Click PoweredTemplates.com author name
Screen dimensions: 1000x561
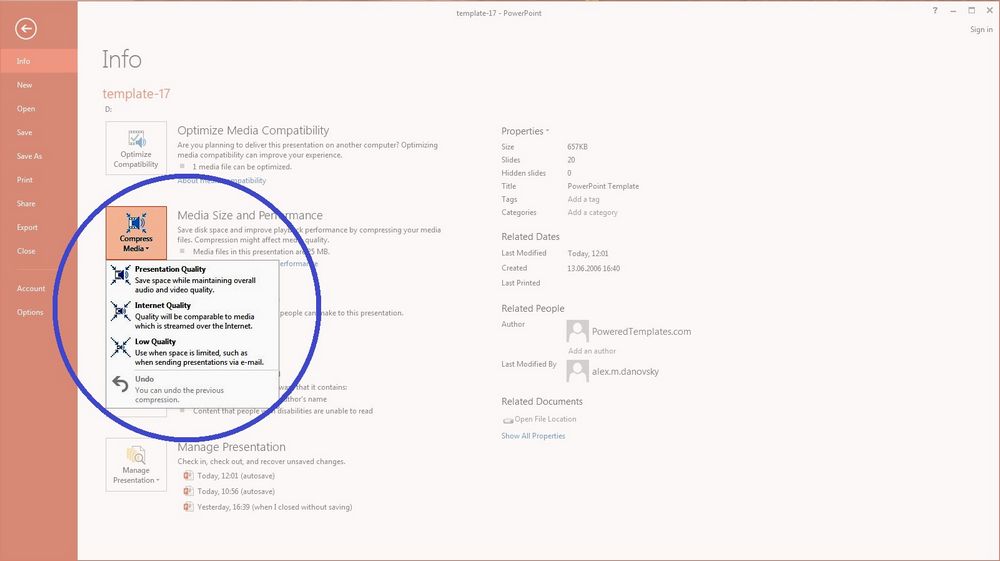click(x=642, y=332)
